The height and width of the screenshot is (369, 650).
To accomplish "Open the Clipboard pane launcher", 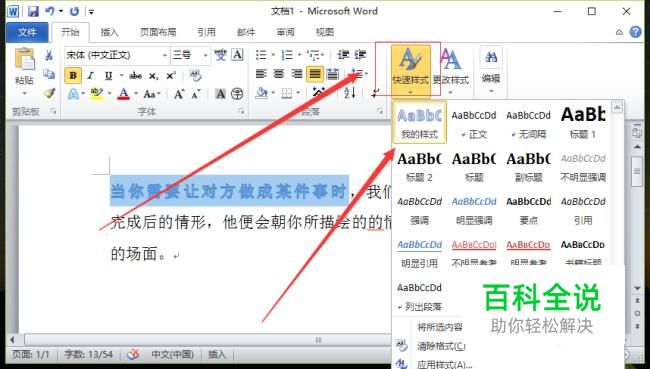I will pyautogui.click(x=53, y=112).
